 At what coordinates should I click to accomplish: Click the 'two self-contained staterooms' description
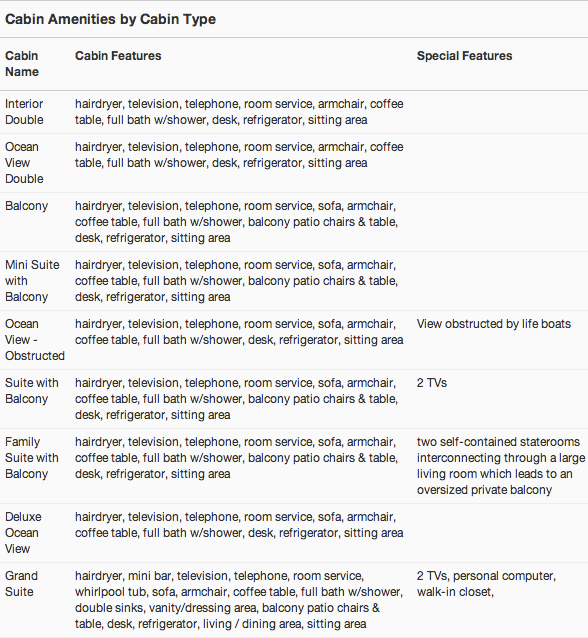pos(501,466)
